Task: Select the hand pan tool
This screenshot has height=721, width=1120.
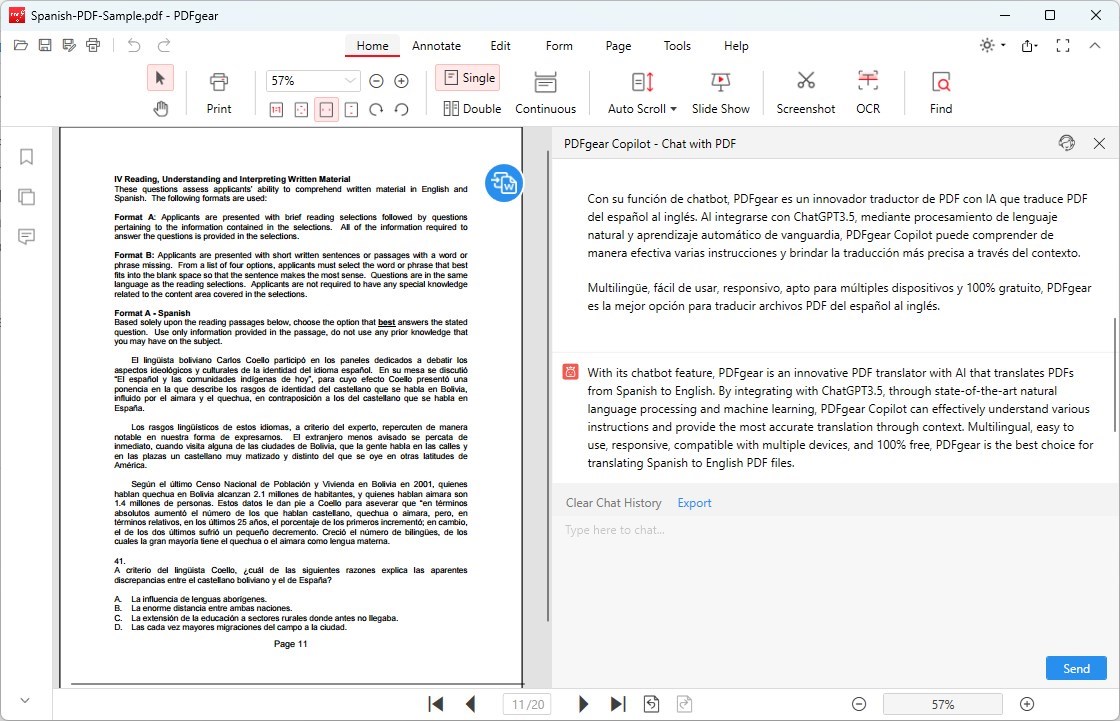Action: point(160,109)
